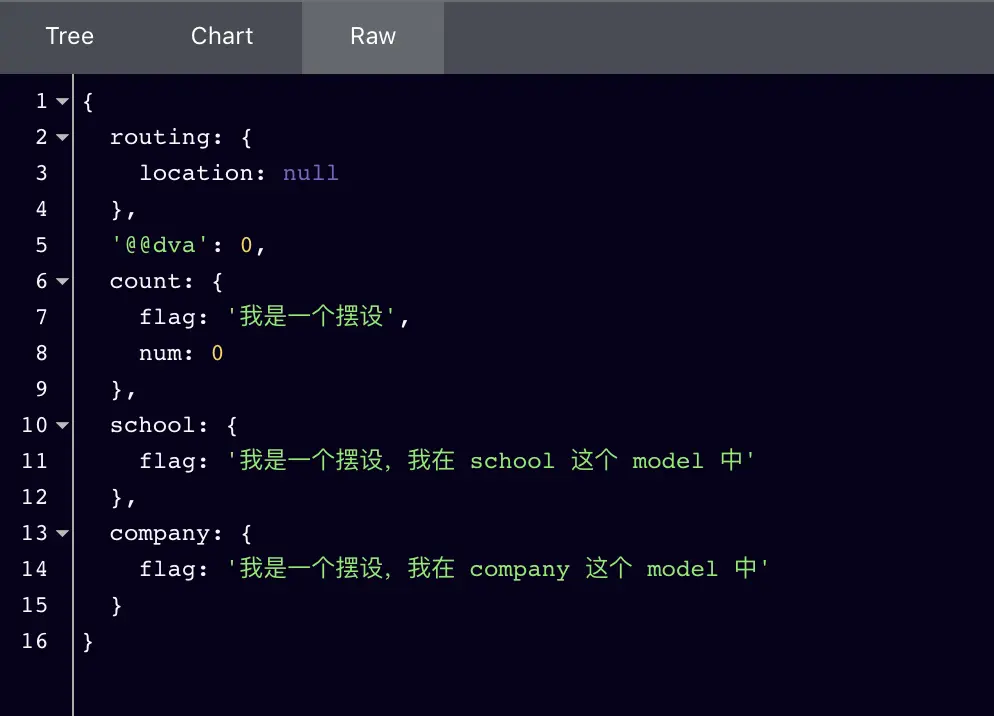Image resolution: width=994 pixels, height=716 pixels.
Task: Click the '@@dva' key text
Action: click(160, 245)
